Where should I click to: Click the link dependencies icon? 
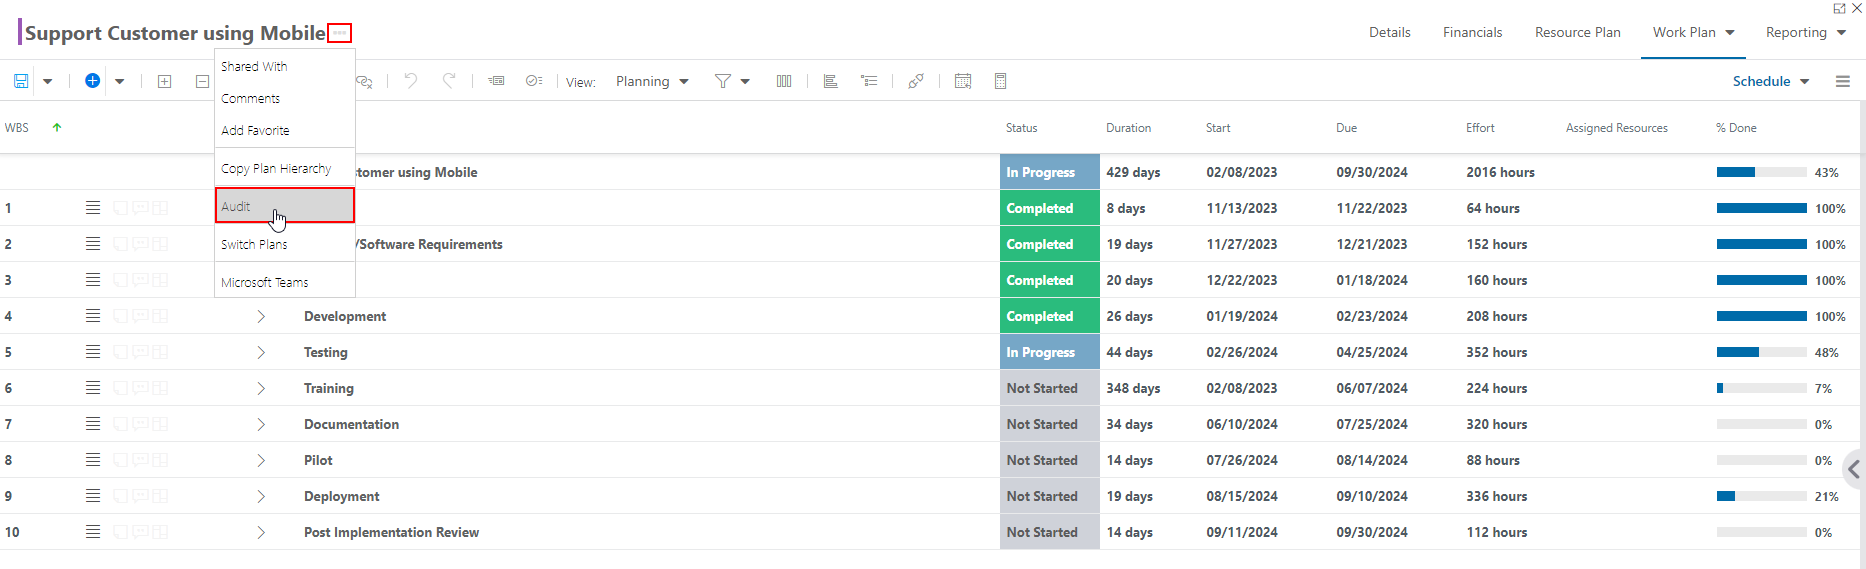[916, 81]
